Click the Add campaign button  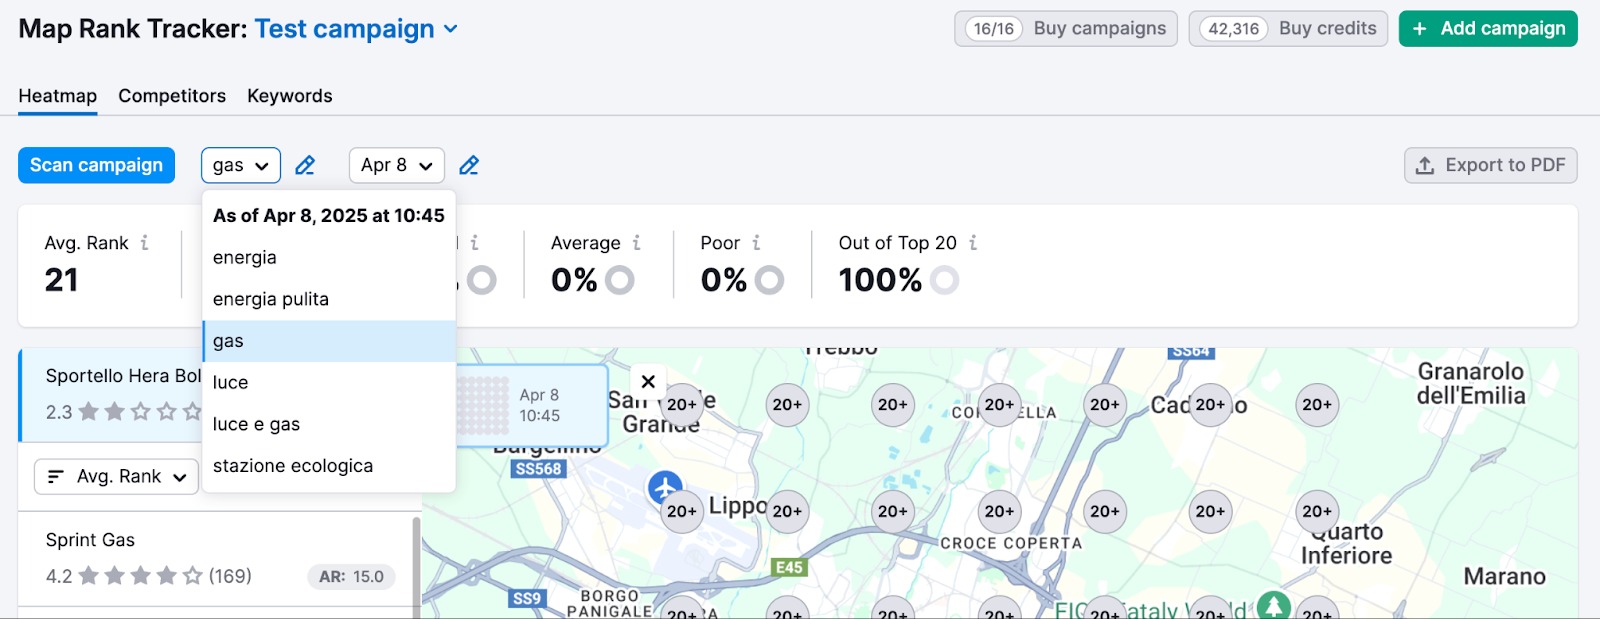tap(1487, 29)
